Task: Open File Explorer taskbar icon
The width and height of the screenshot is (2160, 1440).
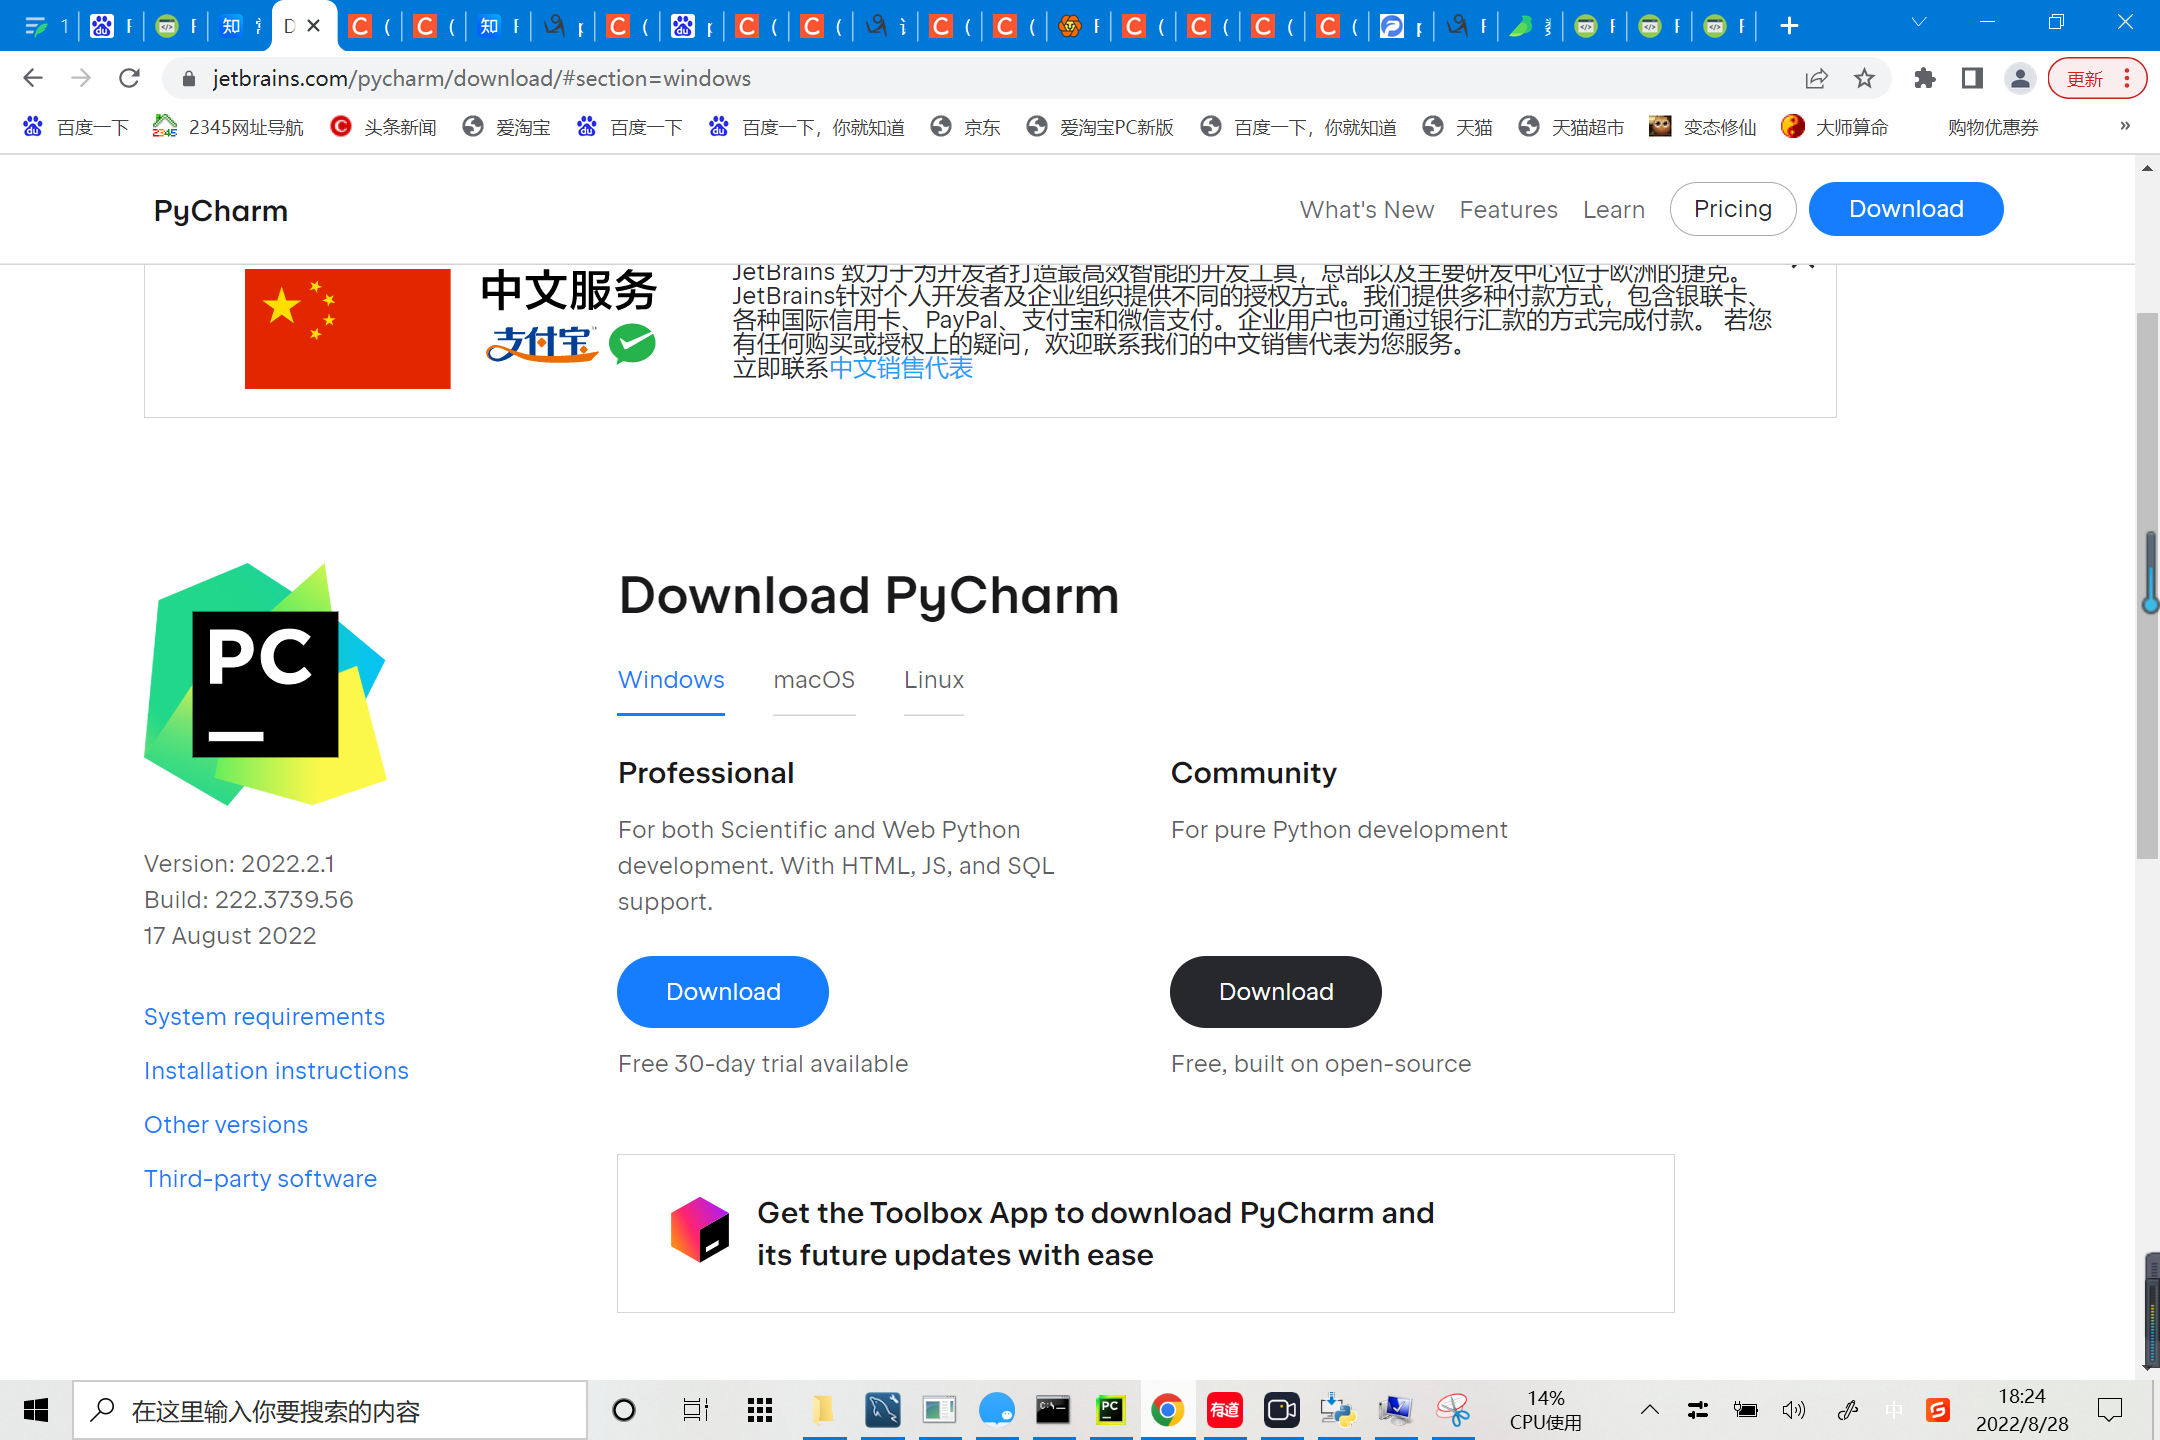Action: [824, 1410]
